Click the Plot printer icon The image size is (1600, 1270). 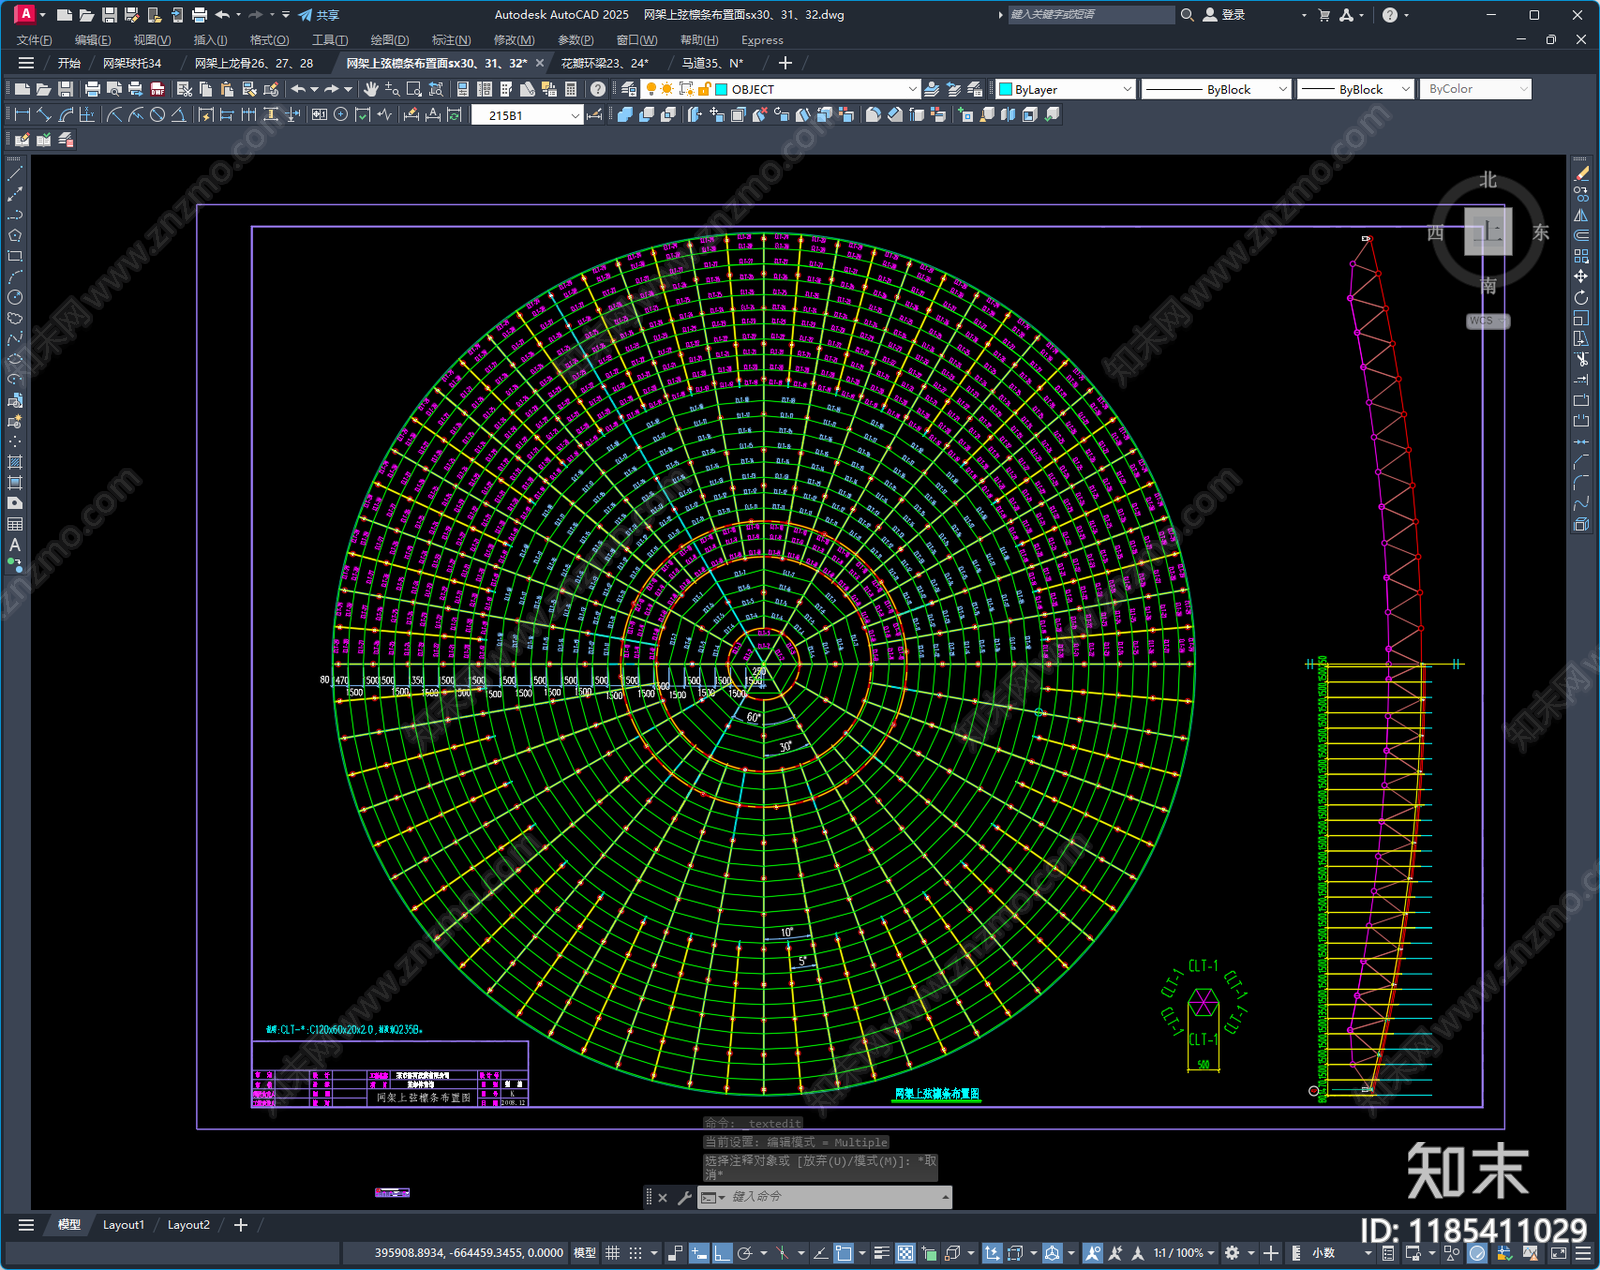(x=92, y=89)
